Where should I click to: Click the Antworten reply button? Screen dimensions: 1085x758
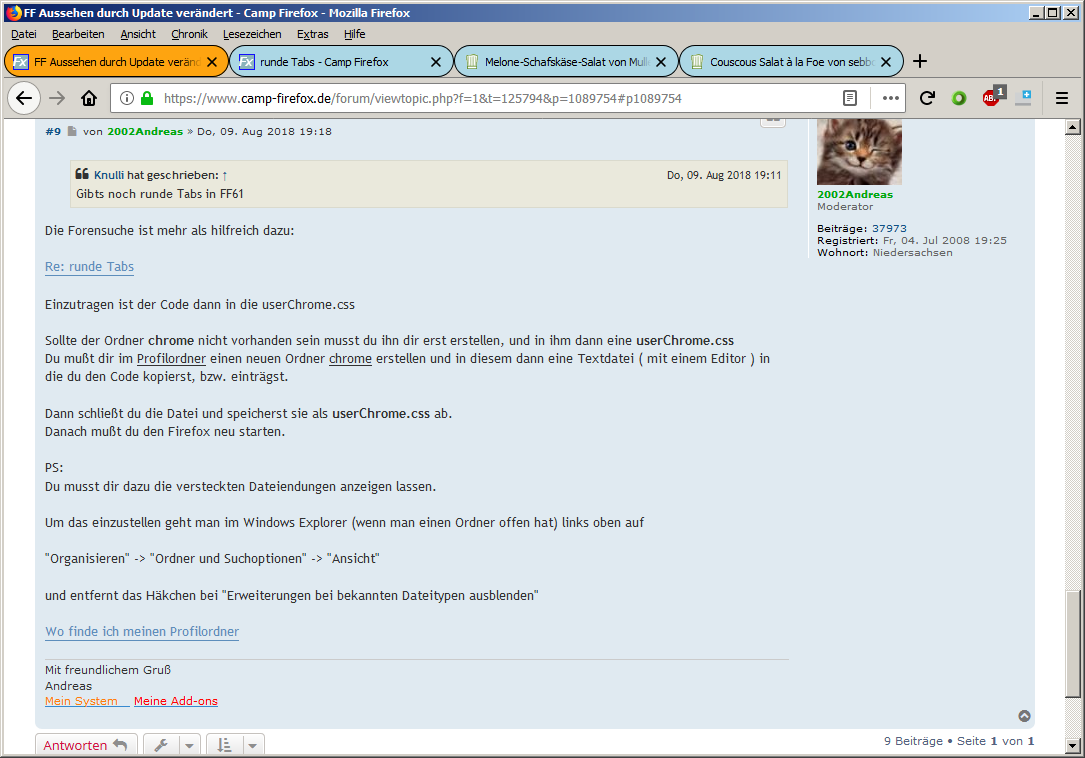tap(86, 745)
